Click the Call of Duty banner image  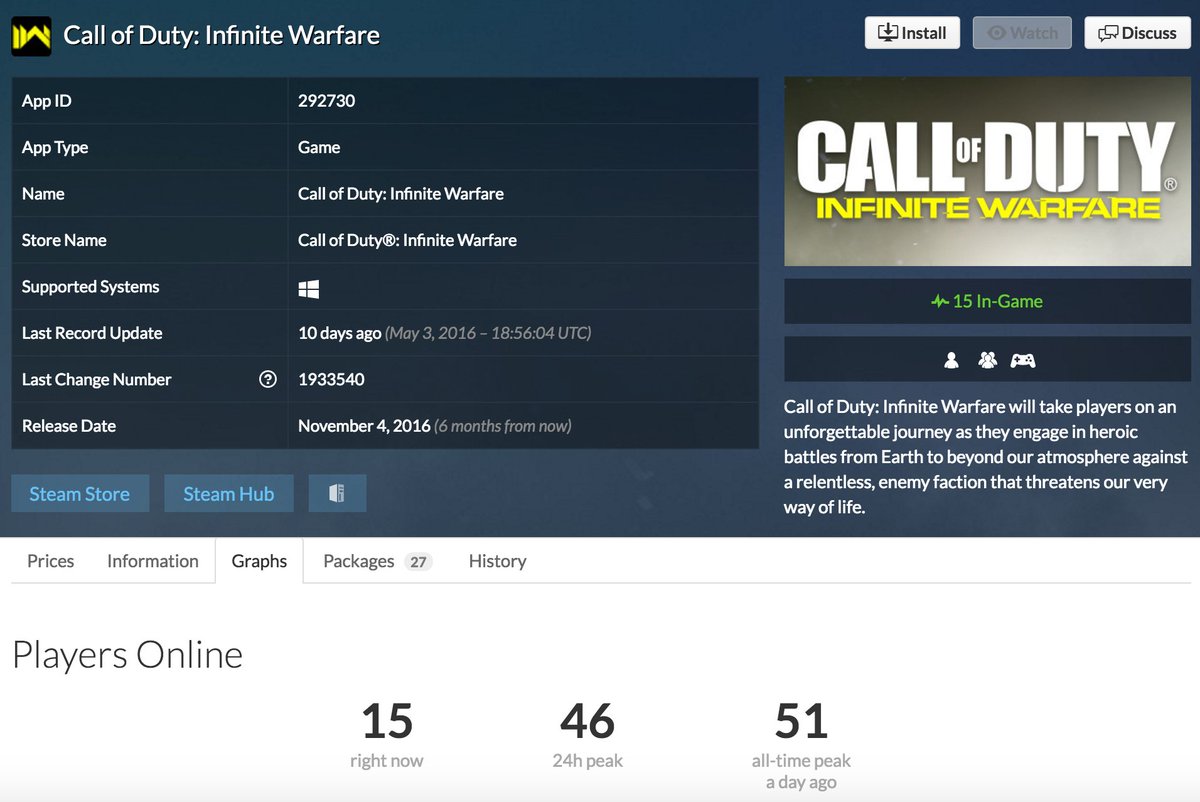tap(987, 171)
